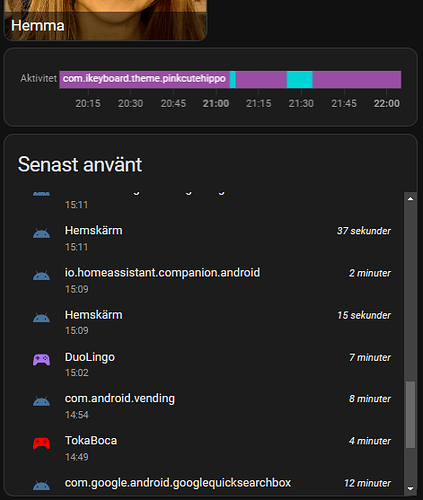Click Android icon beside io.homeassistant.companion.android
Viewport: 423px width, 500px height.
[x=41, y=276]
